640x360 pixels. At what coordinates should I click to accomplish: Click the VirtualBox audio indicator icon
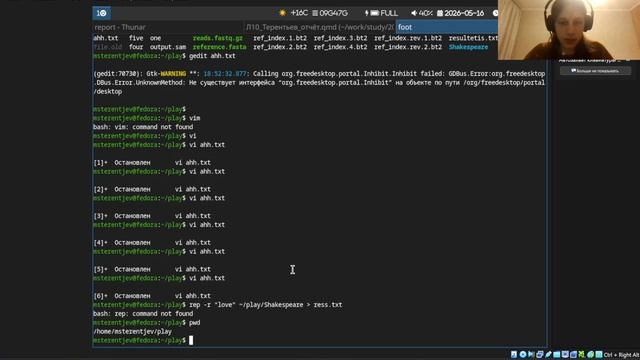point(531,354)
